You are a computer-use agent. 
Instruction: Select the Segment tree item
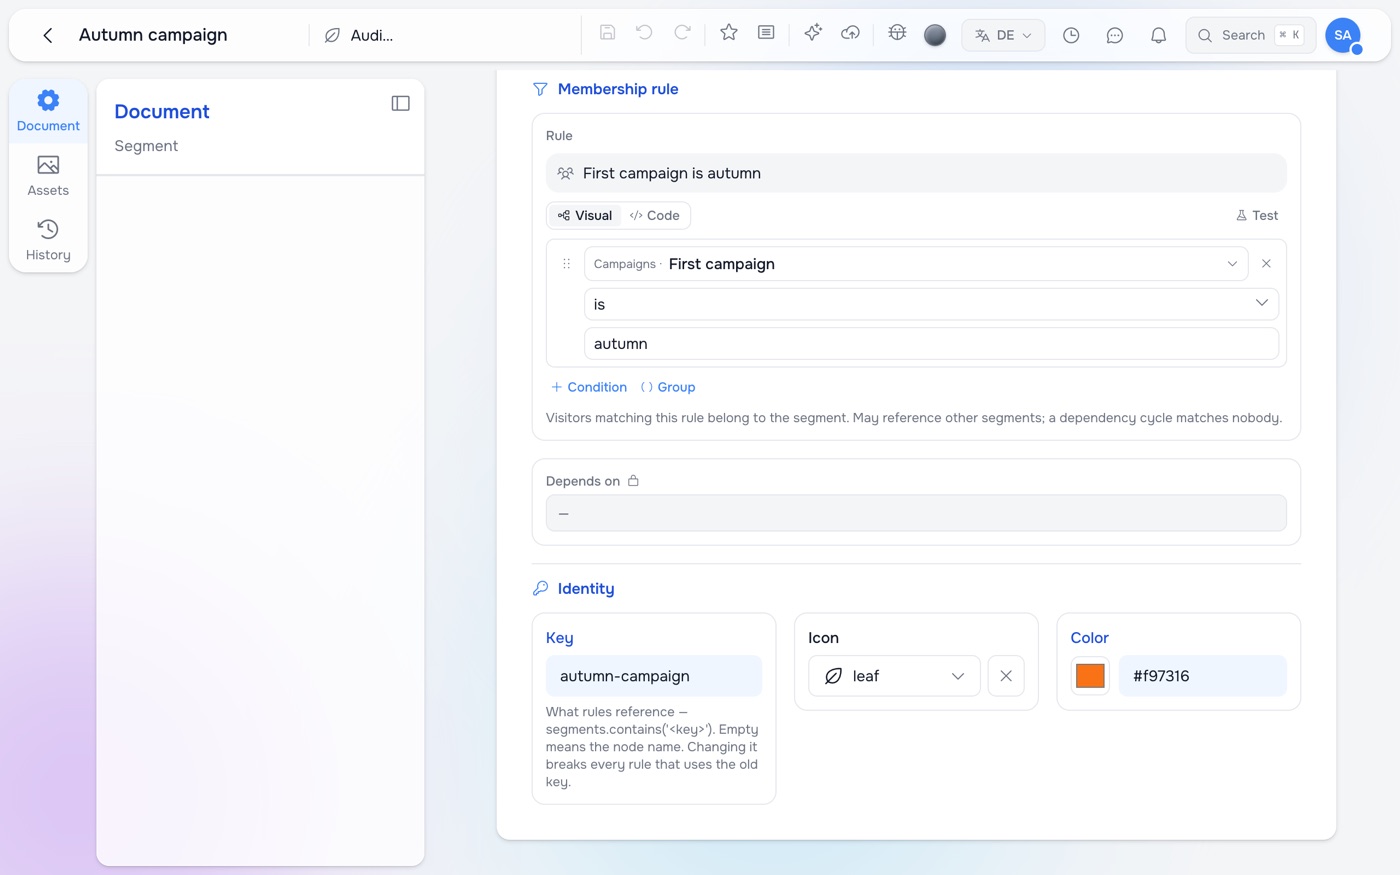146,146
